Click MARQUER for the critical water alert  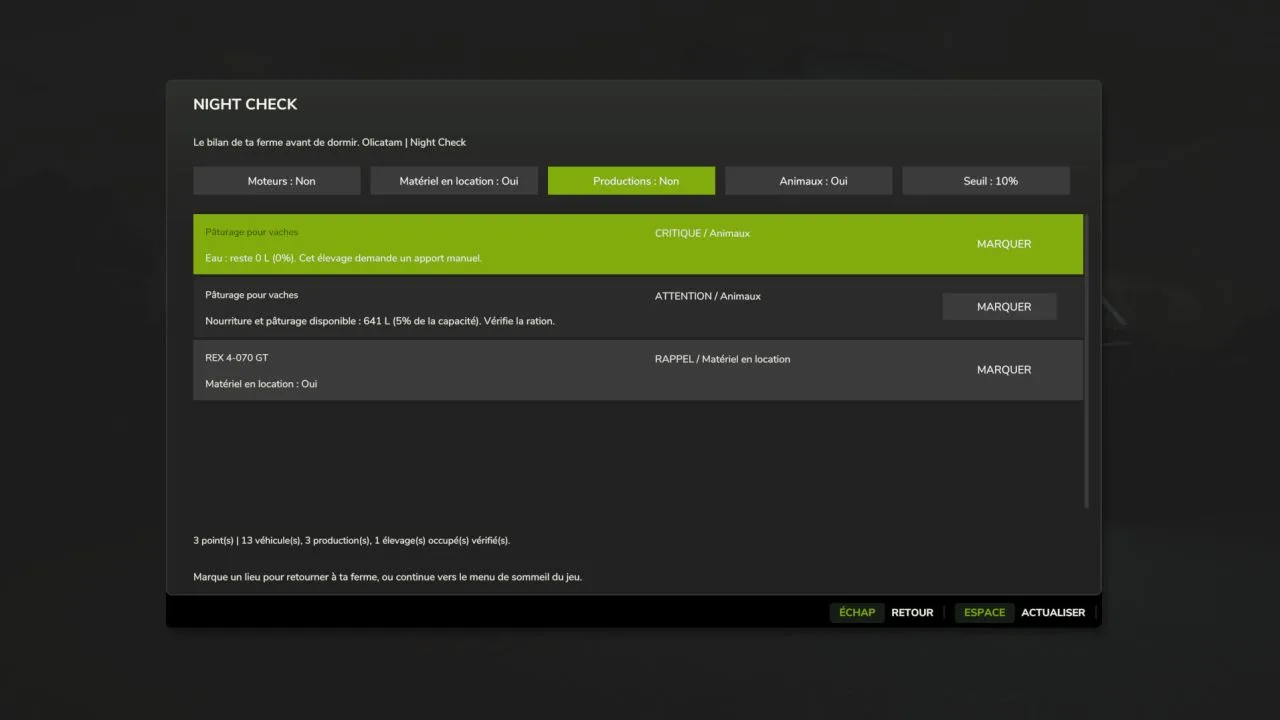click(1004, 244)
